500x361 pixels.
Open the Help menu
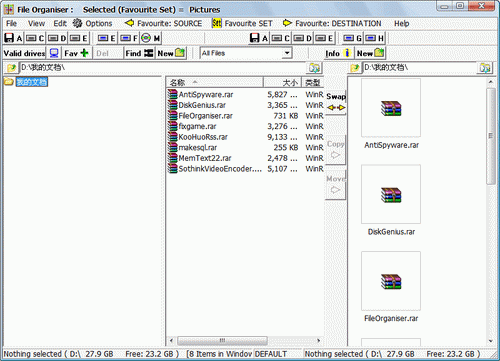click(x=402, y=24)
